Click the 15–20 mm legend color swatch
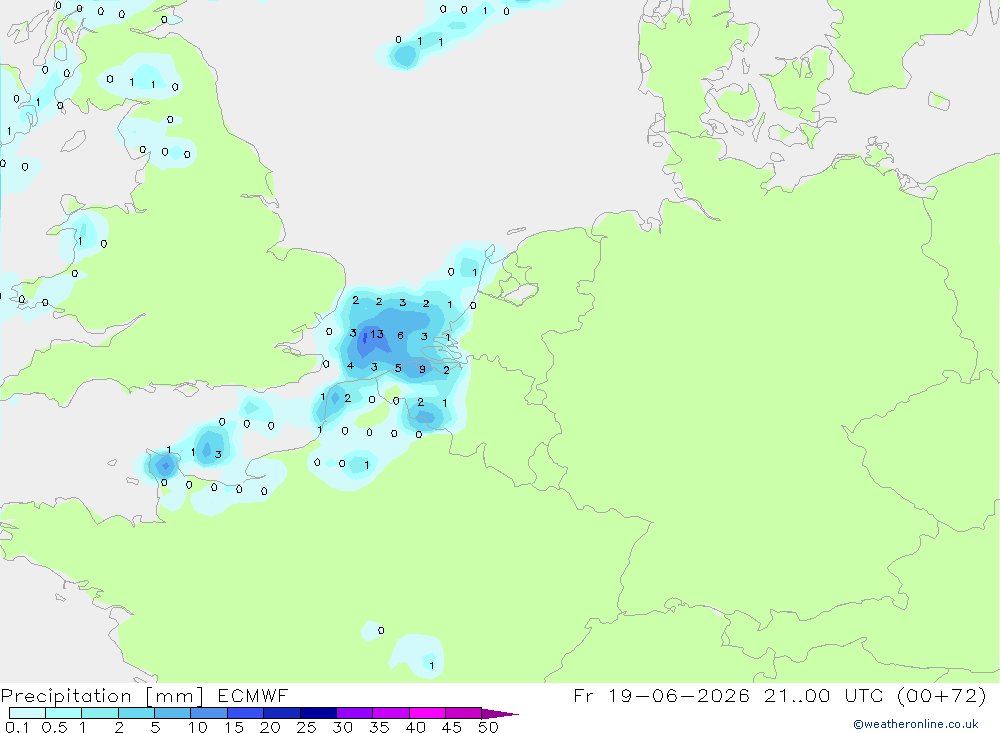This screenshot has width=1000, height=733. pos(246,713)
